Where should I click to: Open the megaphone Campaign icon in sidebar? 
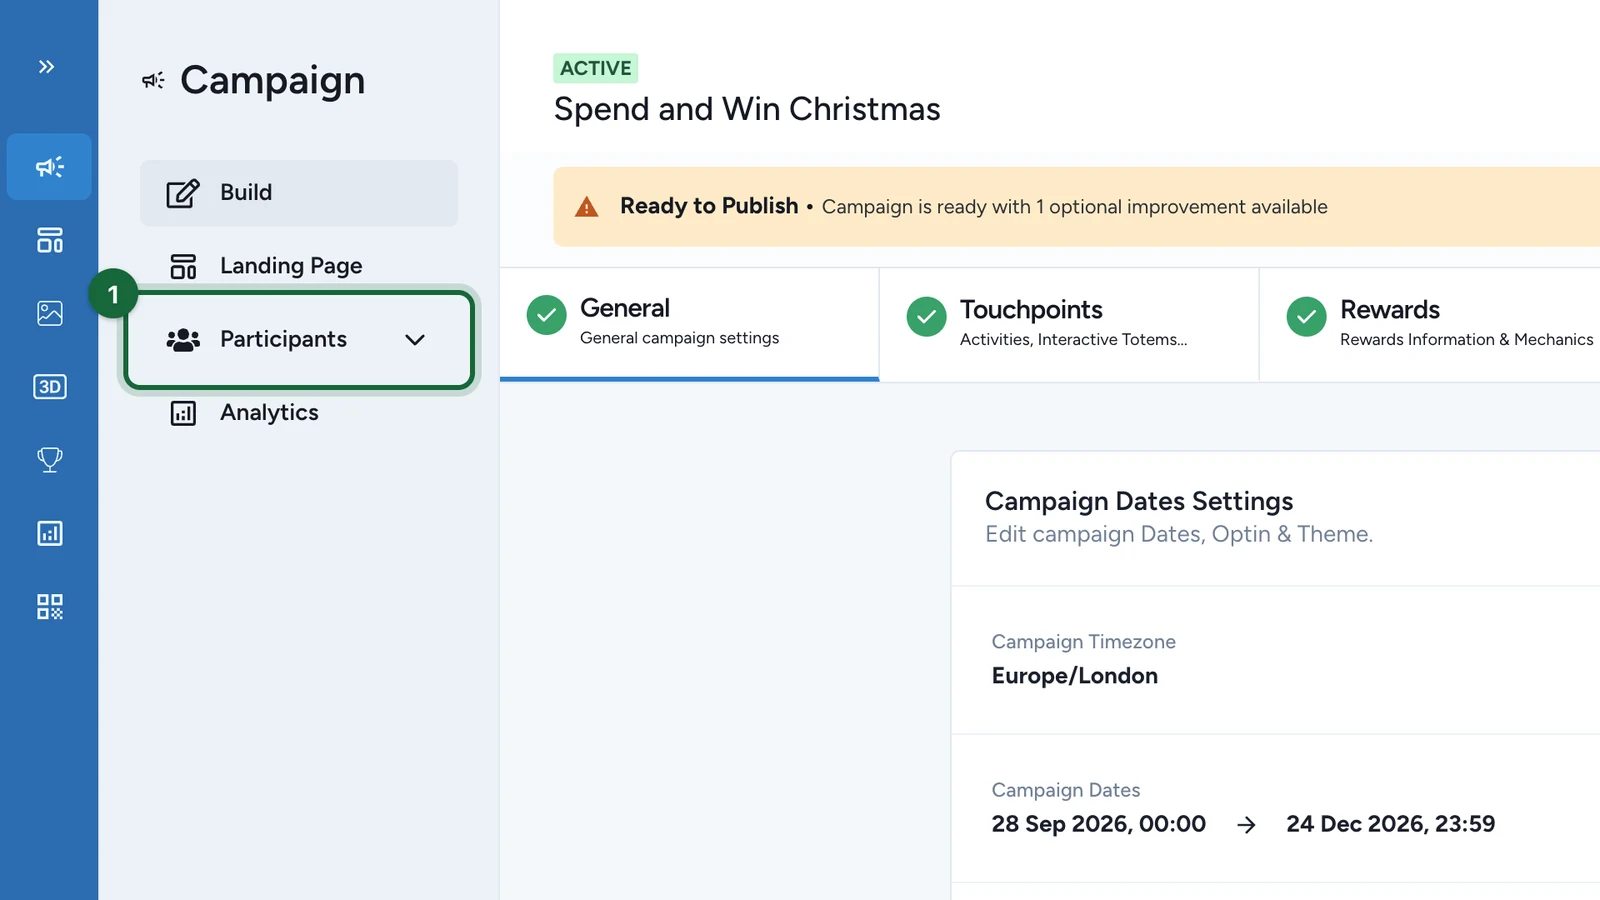click(49, 167)
